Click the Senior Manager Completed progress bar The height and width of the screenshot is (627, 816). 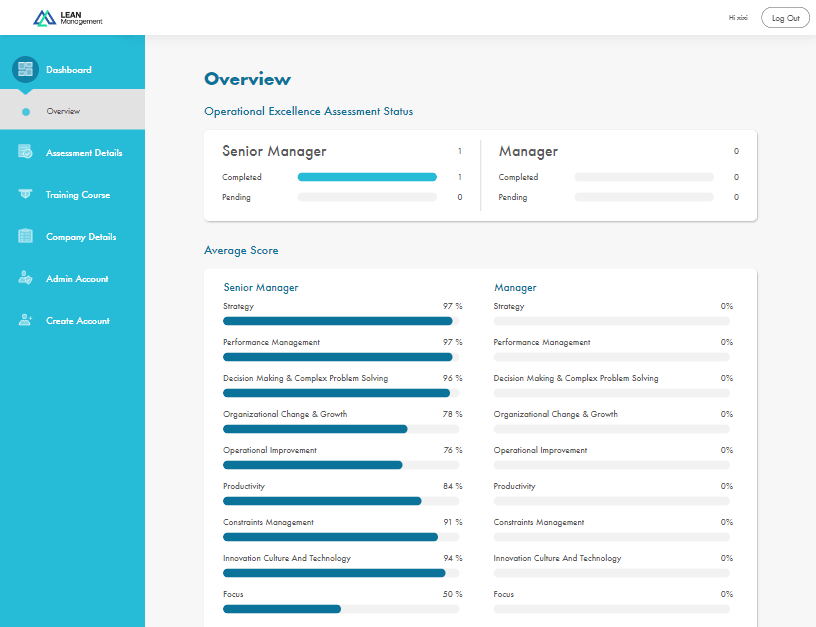coord(367,177)
